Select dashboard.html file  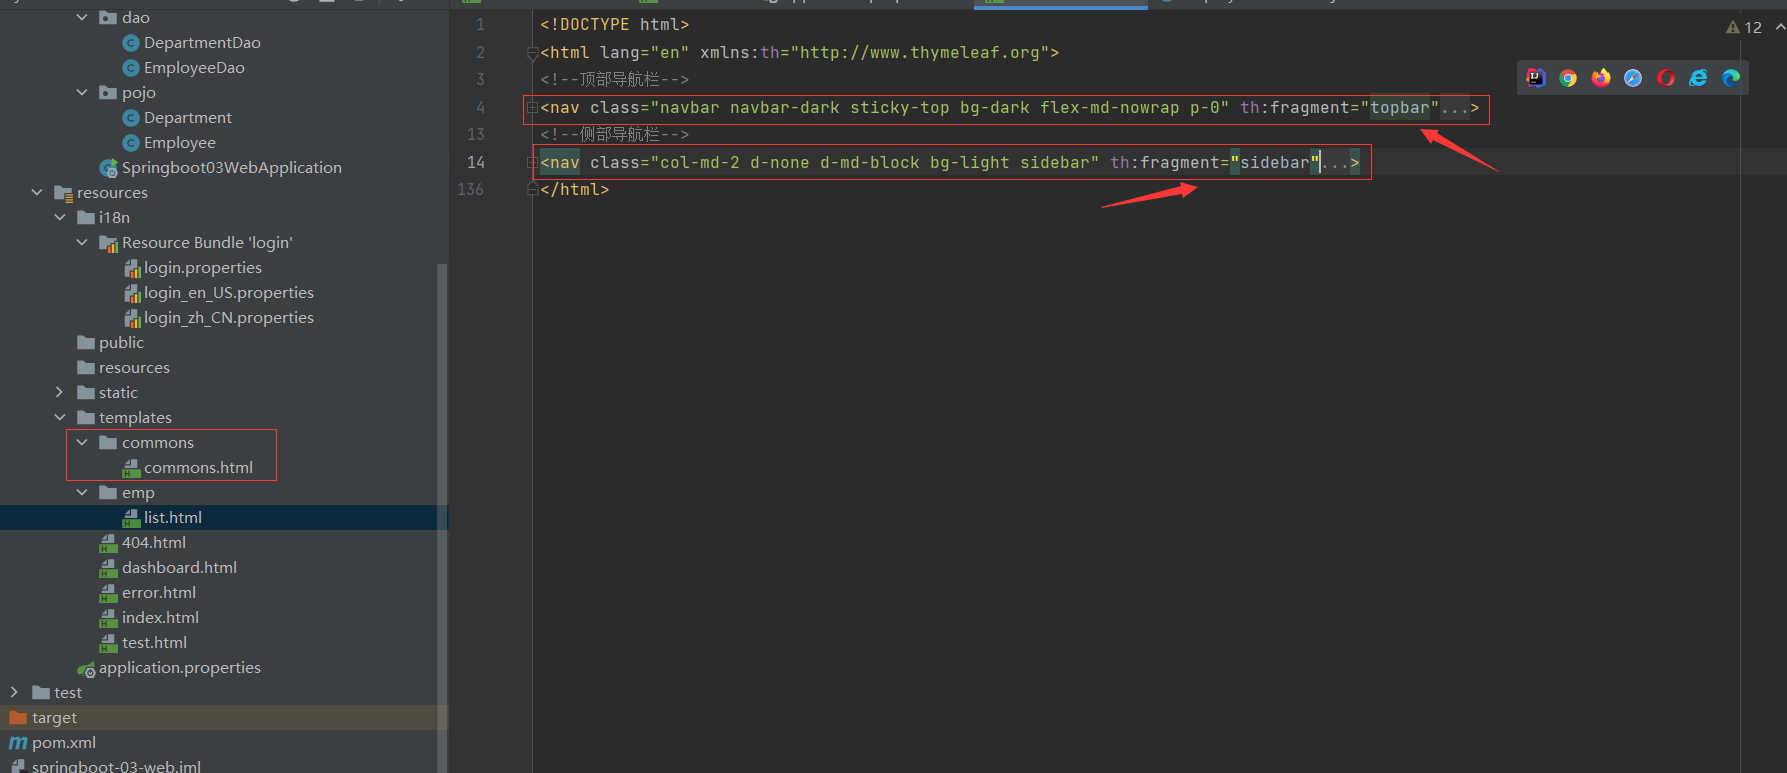(x=179, y=568)
